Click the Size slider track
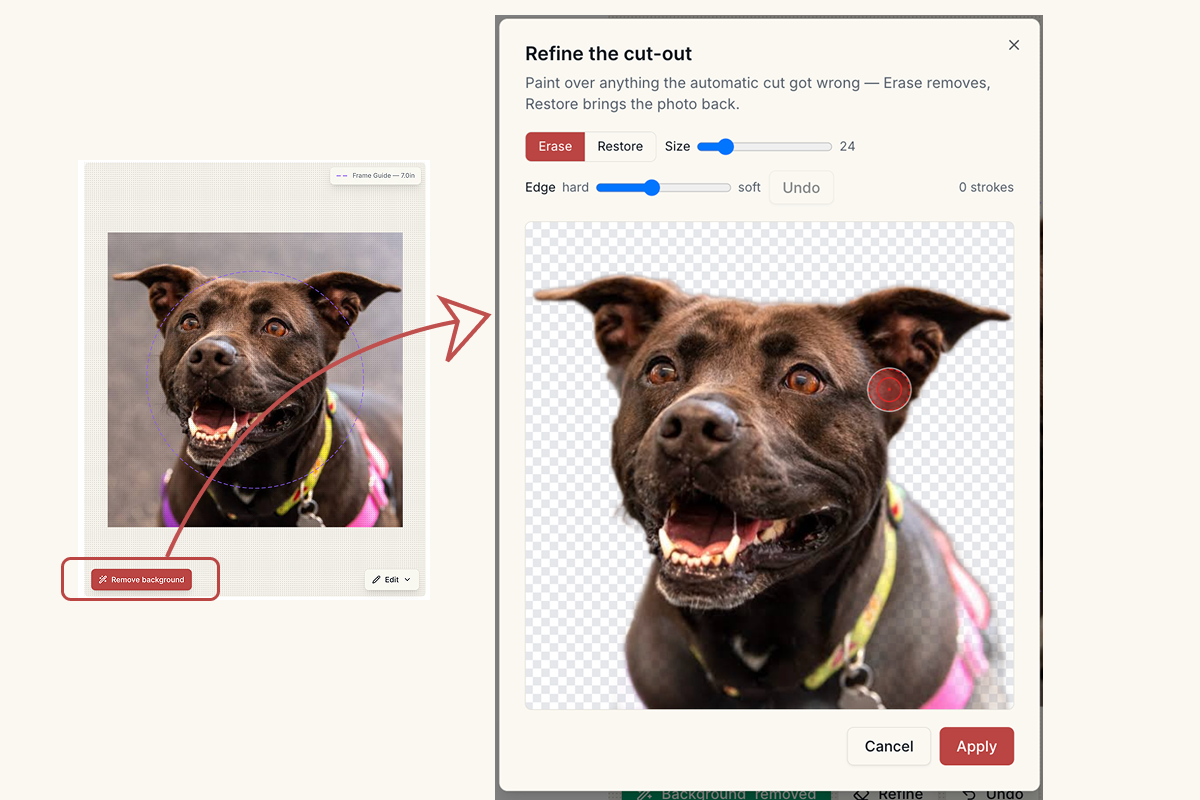The width and height of the screenshot is (1200, 800). click(x=764, y=147)
